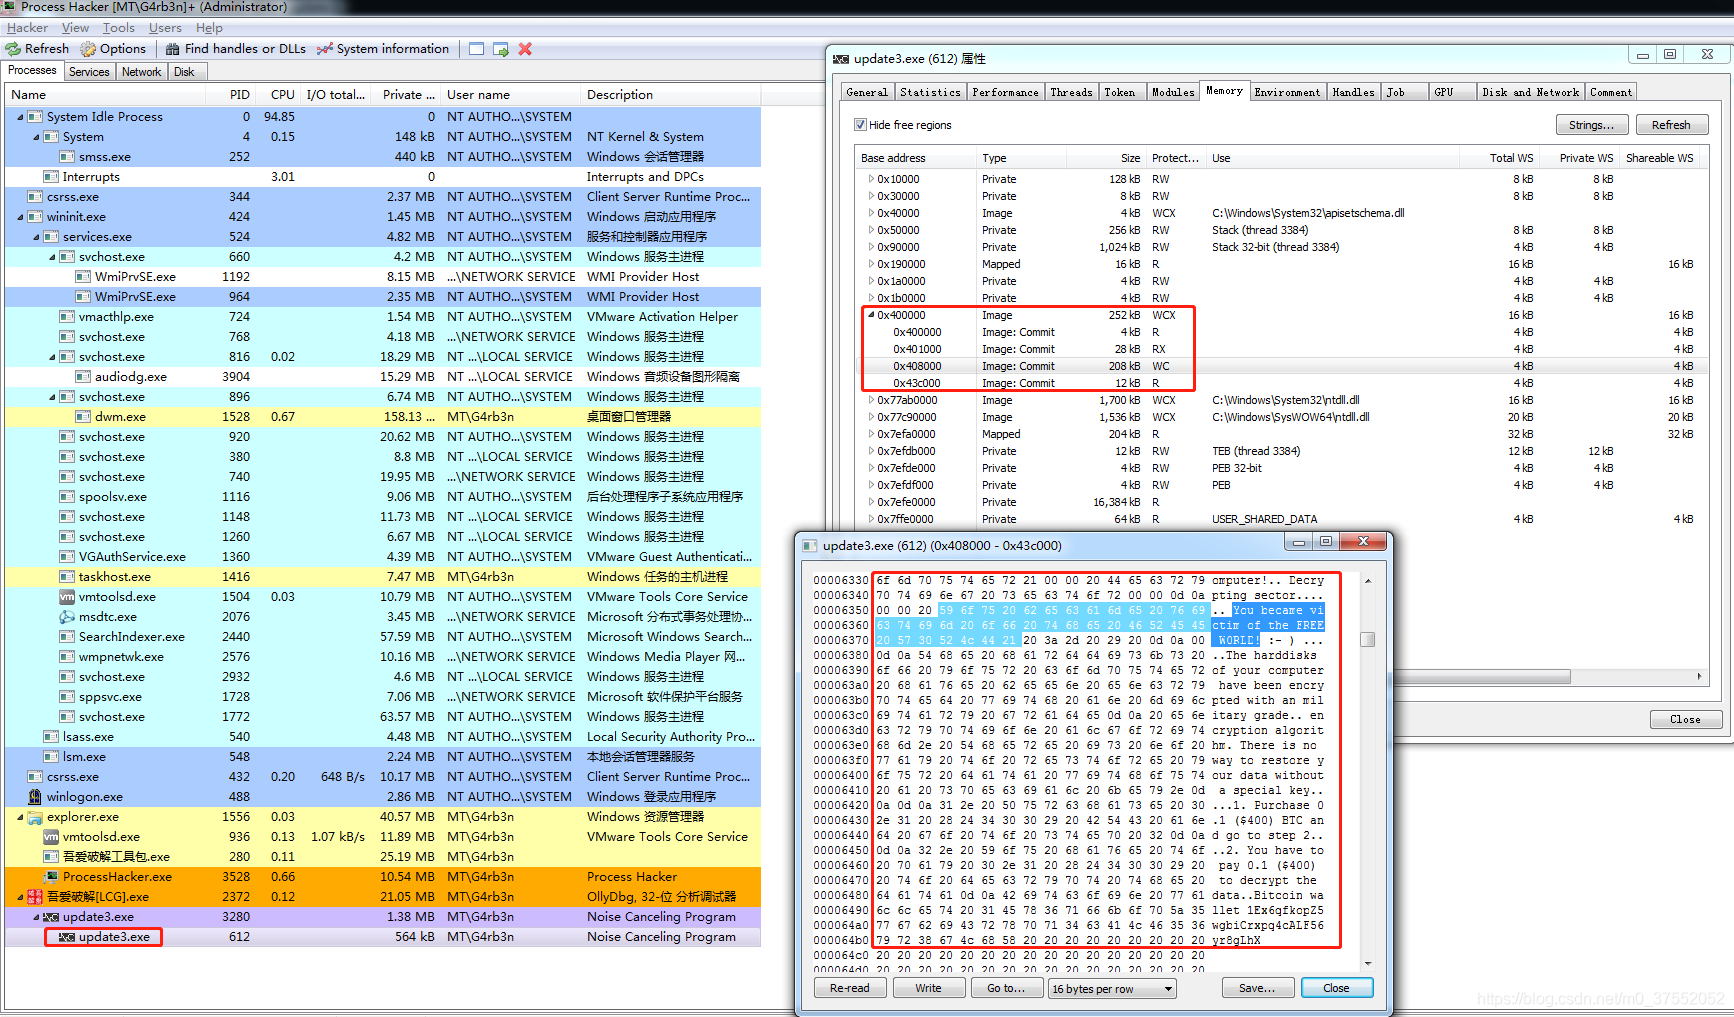Select the dwm.exe process icon
The height and width of the screenshot is (1017, 1734).
(83, 417)
